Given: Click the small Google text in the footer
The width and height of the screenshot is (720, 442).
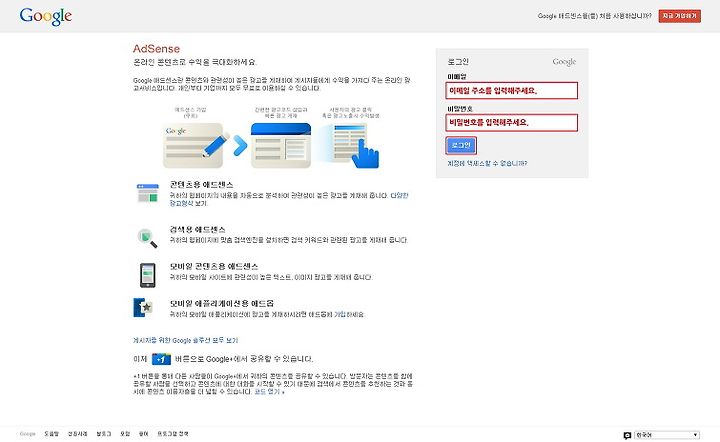Looking at the screenshot, I should 28,434.
